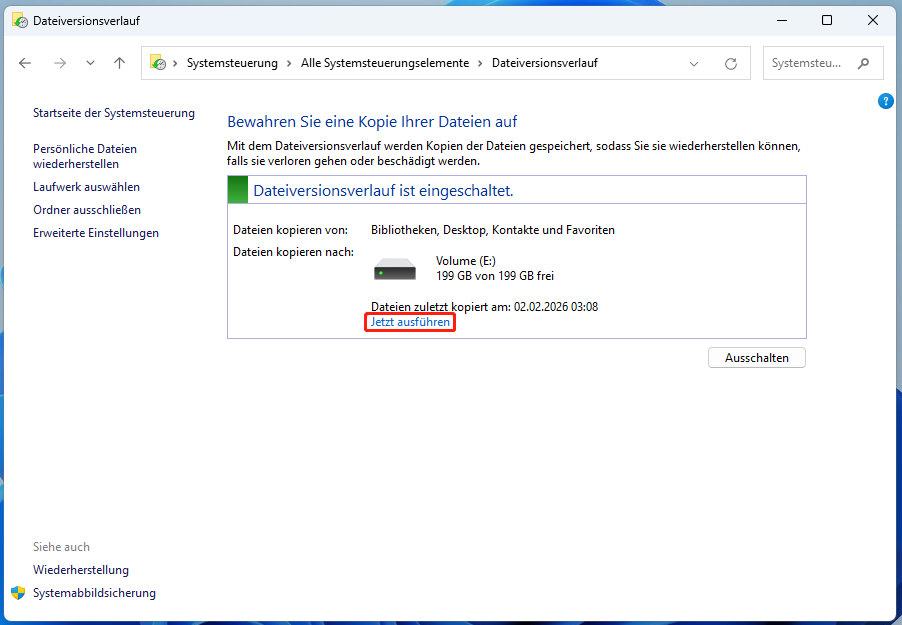This screenshot has height=625, width=902.
Task: Open Ordner ausschließen
Action: 87,209
